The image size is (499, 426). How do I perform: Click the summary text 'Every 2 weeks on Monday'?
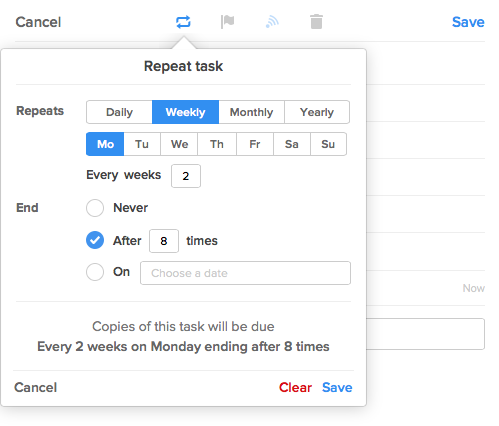tap(119, 347)
